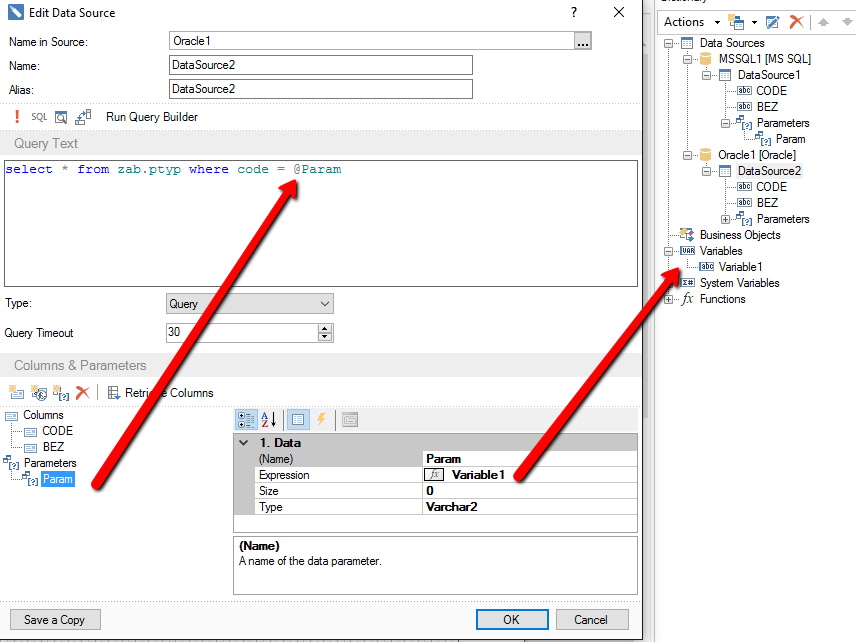Click the Edit icon in Dictionary toolbar

(x=772, y=22)
